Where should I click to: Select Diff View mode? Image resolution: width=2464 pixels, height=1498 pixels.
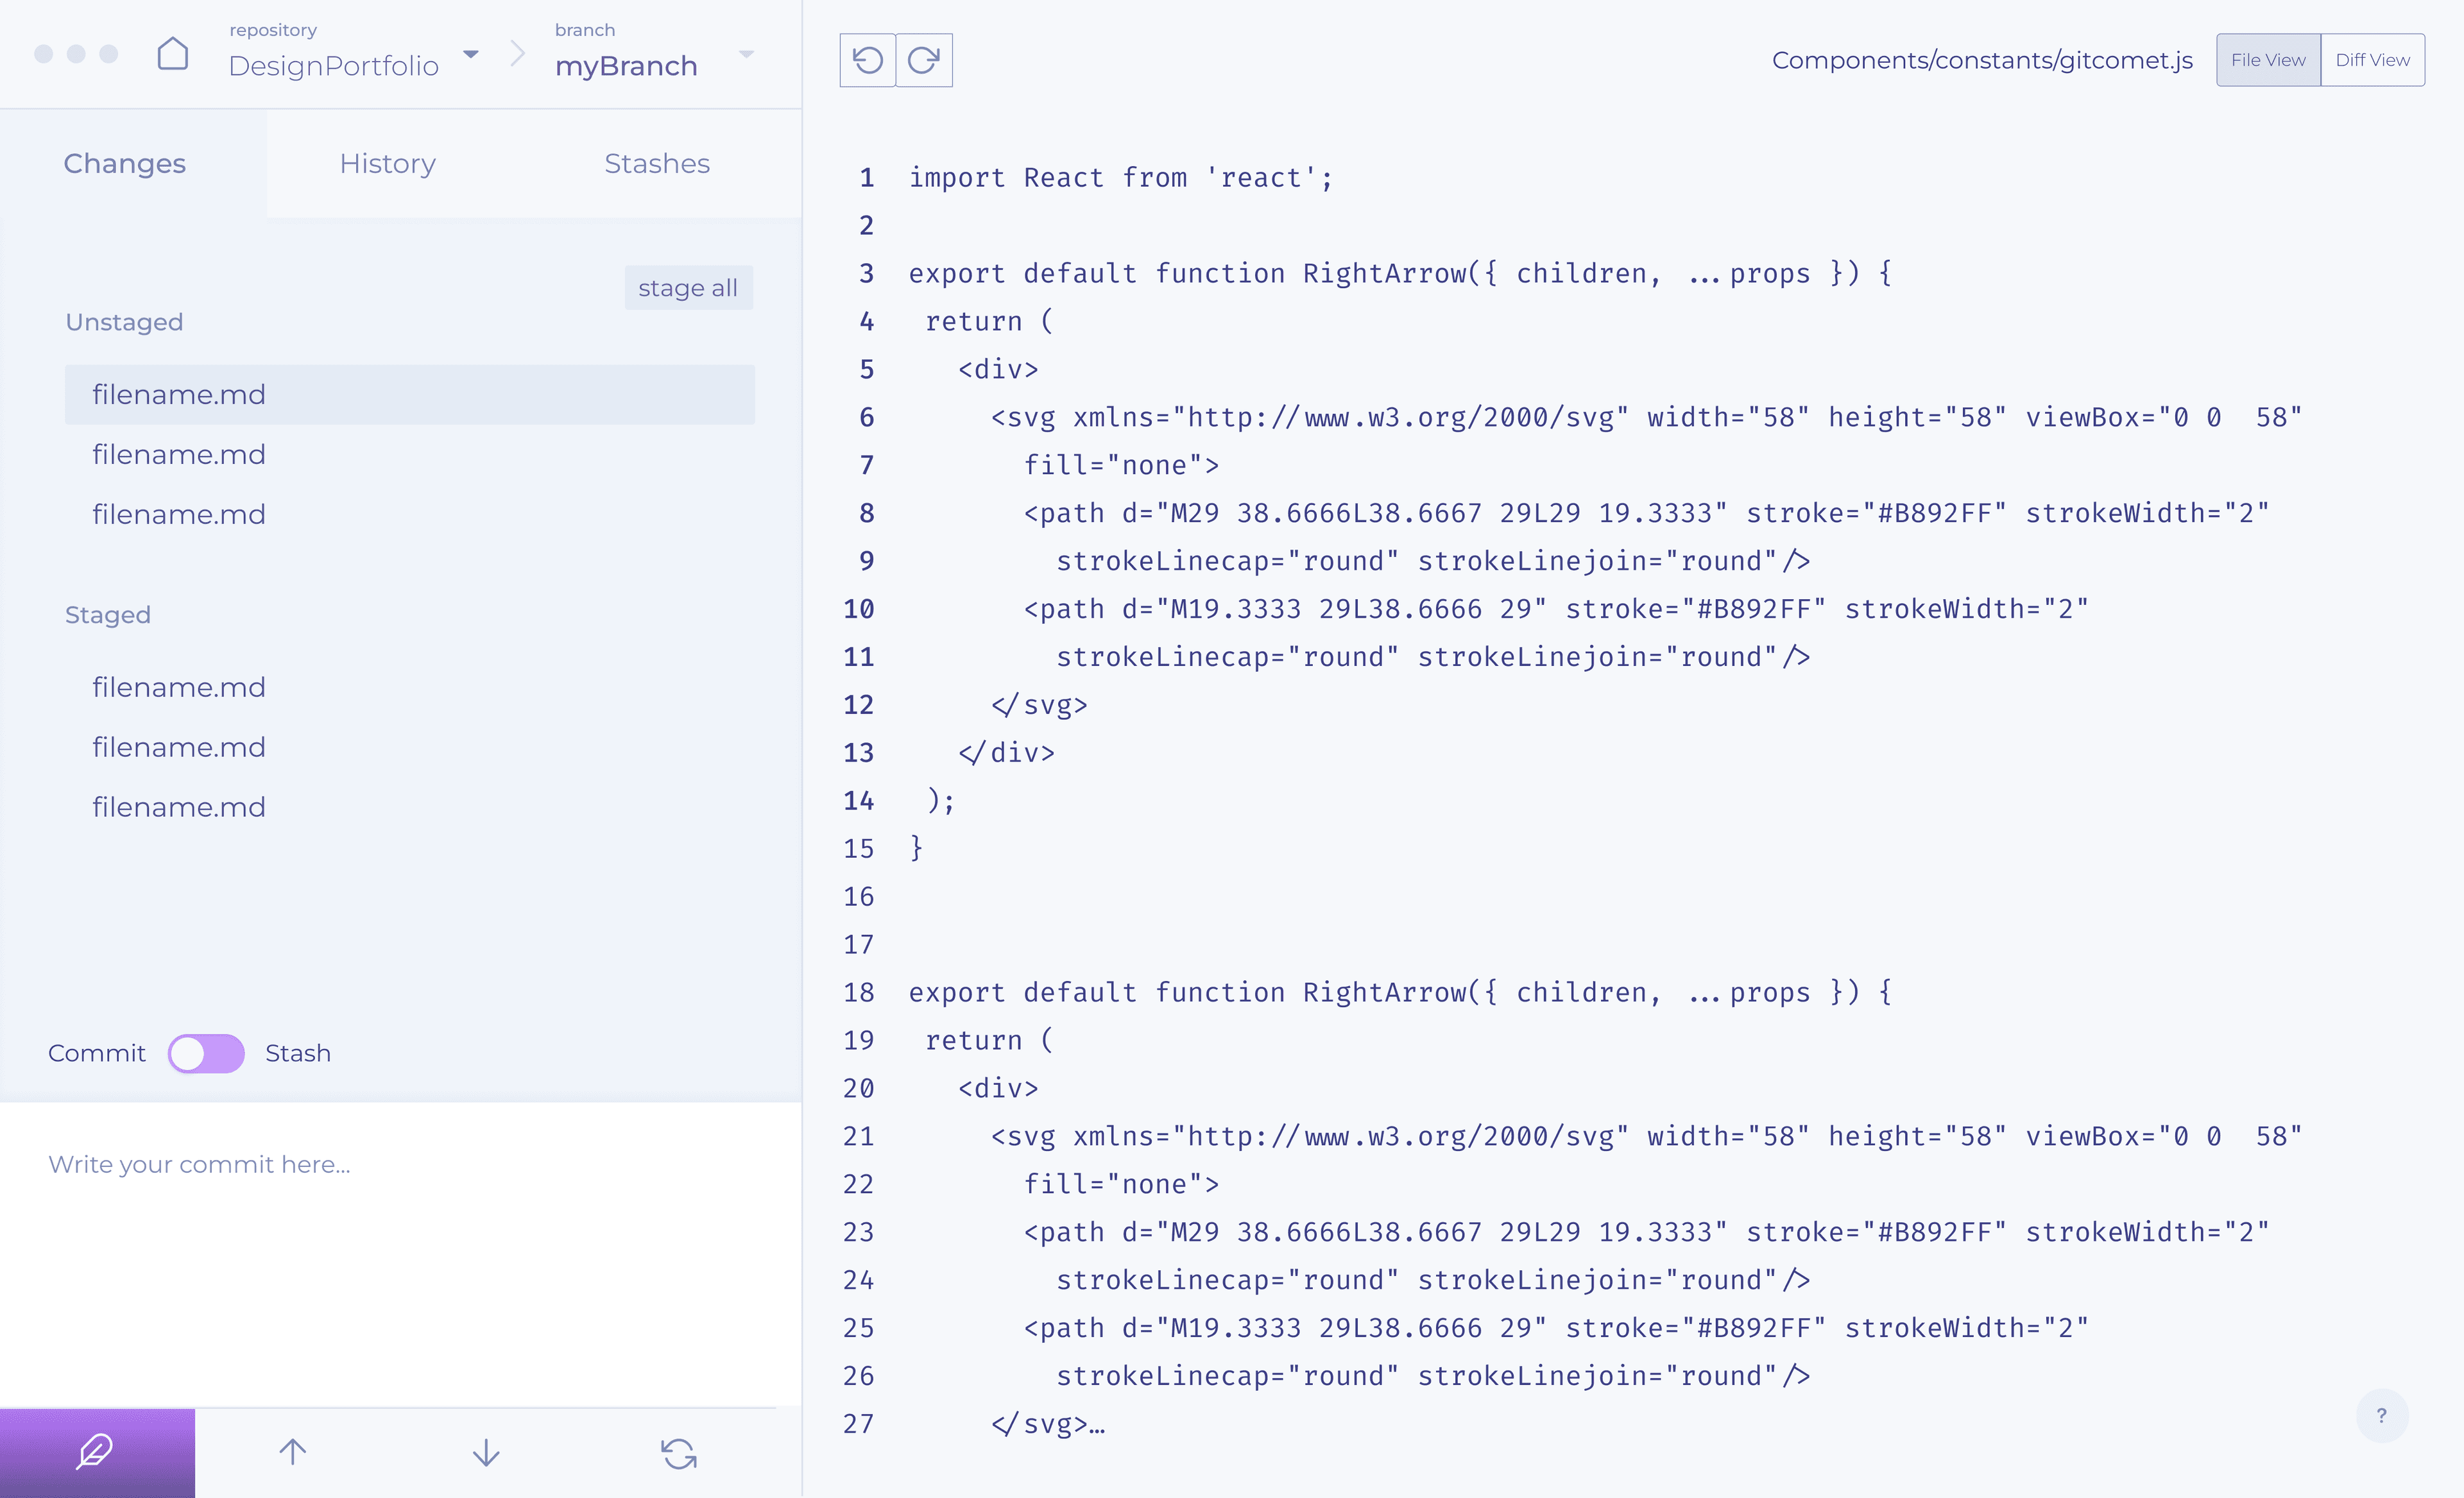tap(2372, 60)
